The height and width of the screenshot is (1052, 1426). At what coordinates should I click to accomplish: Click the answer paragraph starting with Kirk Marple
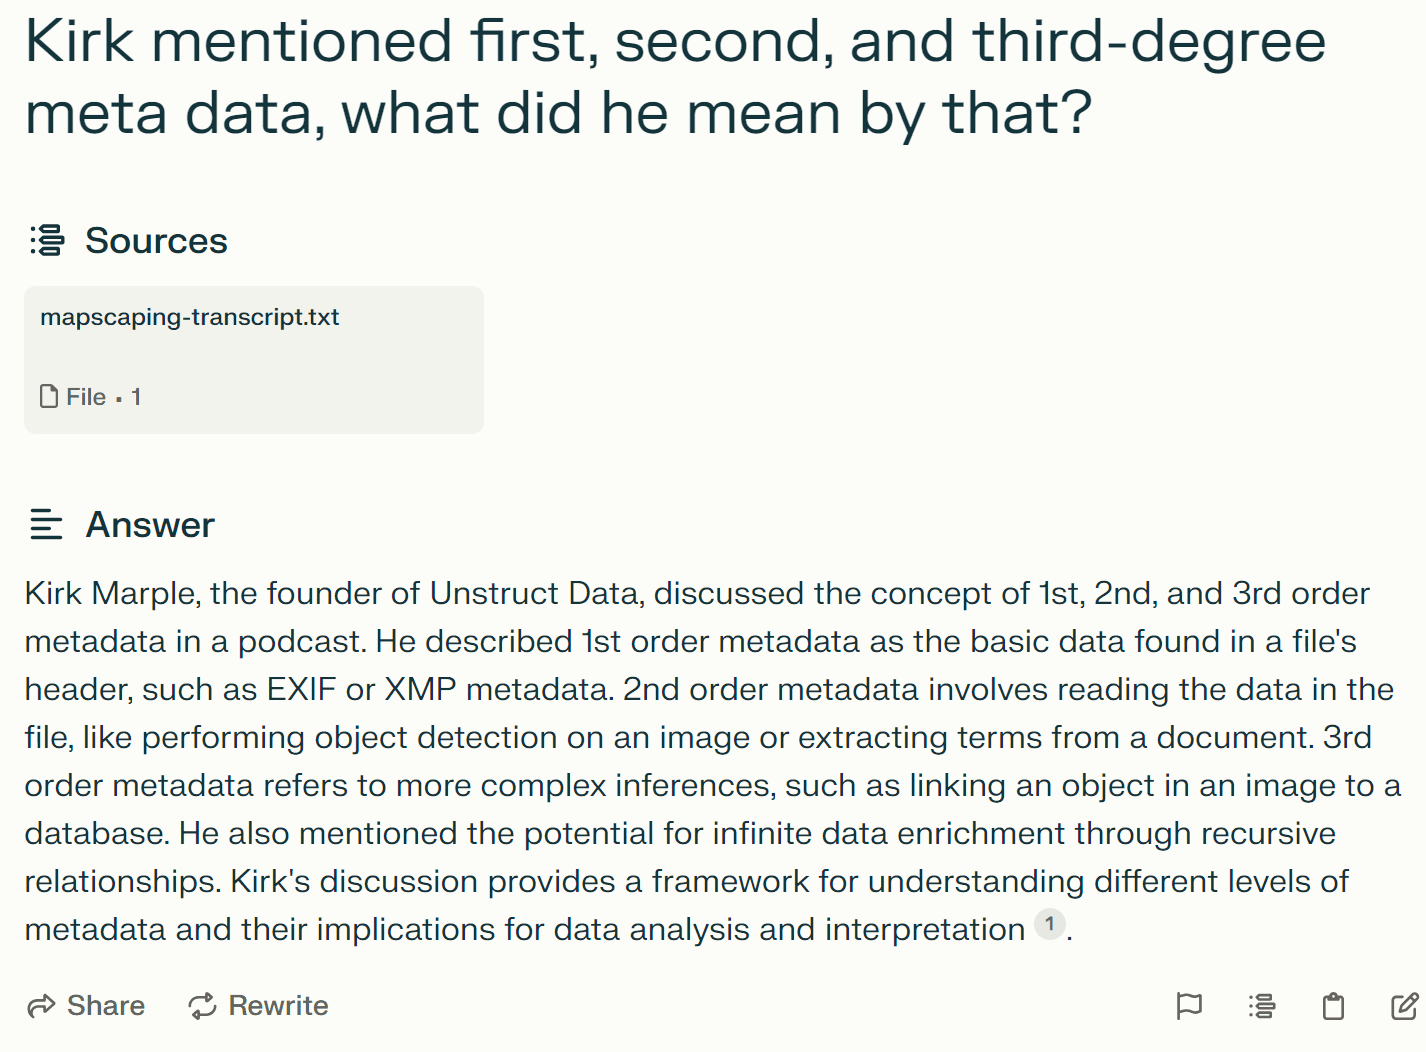pyautogui.click(x=700, y=761)
